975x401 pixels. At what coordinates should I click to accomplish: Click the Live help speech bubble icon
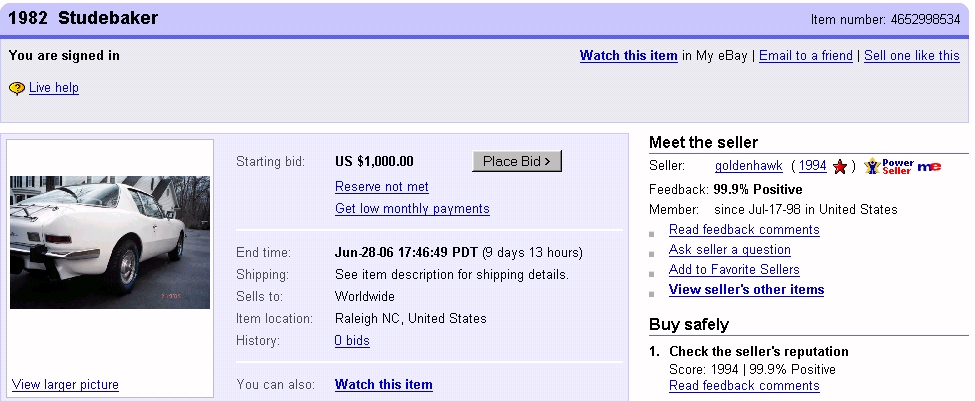tap(17, 88)
